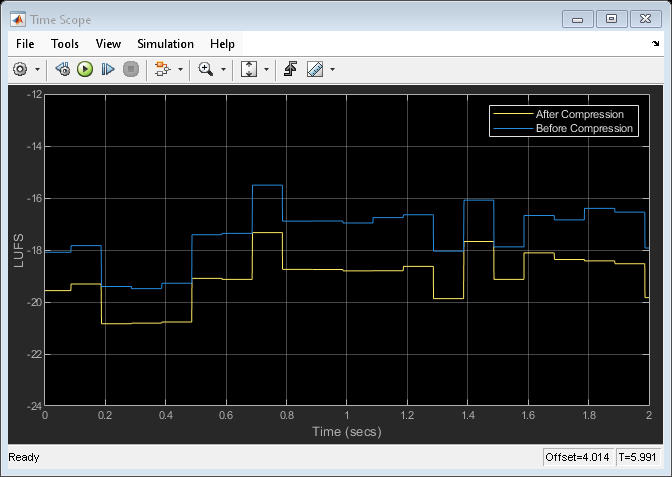Screen dimensions: 672x477
Task: Click the LUFS y-axis label
Action: pyautogui.click(x=18, y=250)
